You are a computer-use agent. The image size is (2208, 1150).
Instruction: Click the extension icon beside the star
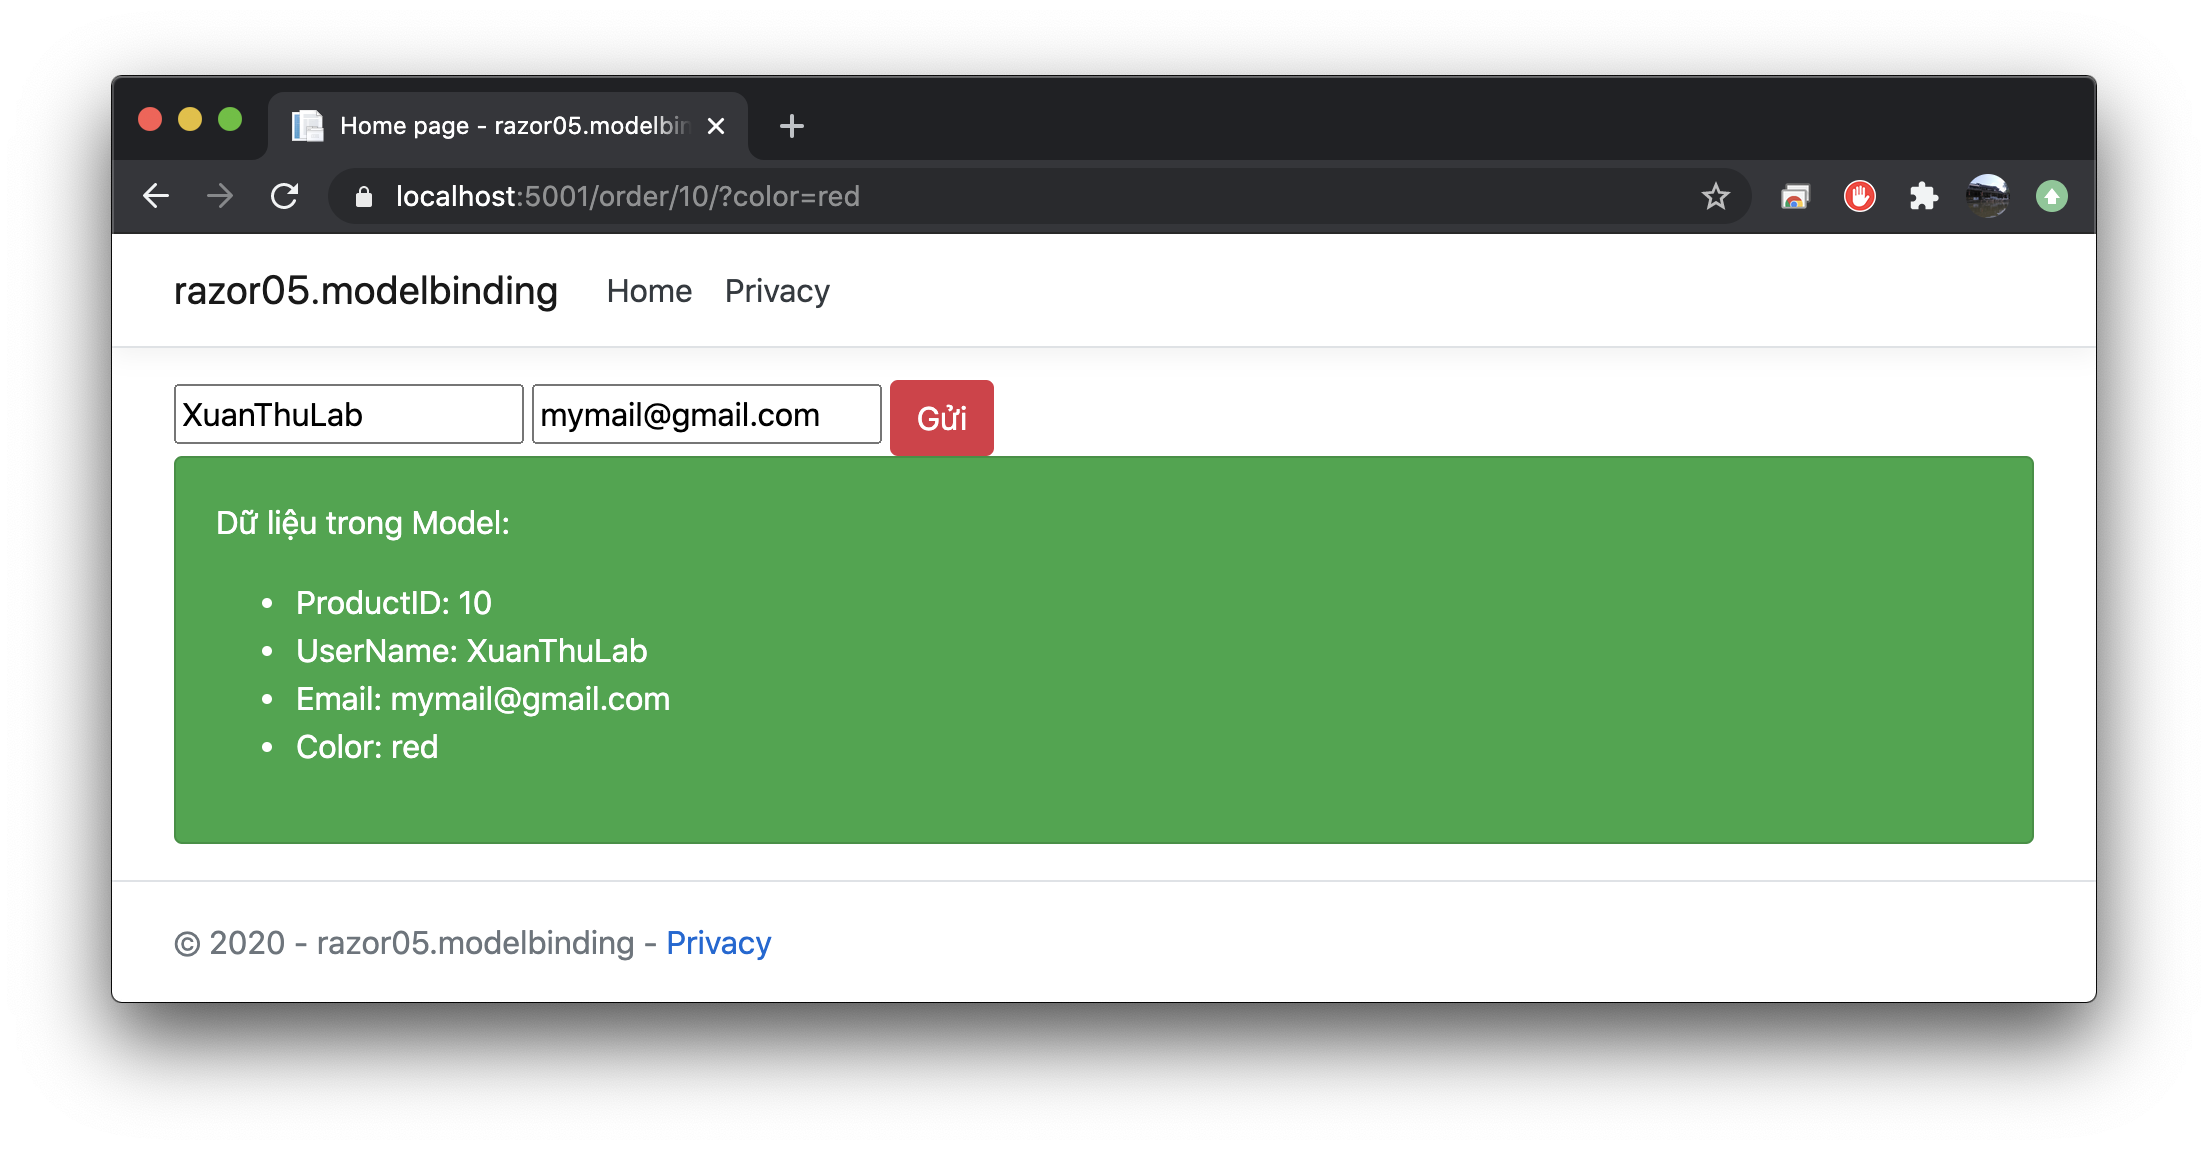point(1795,196)
